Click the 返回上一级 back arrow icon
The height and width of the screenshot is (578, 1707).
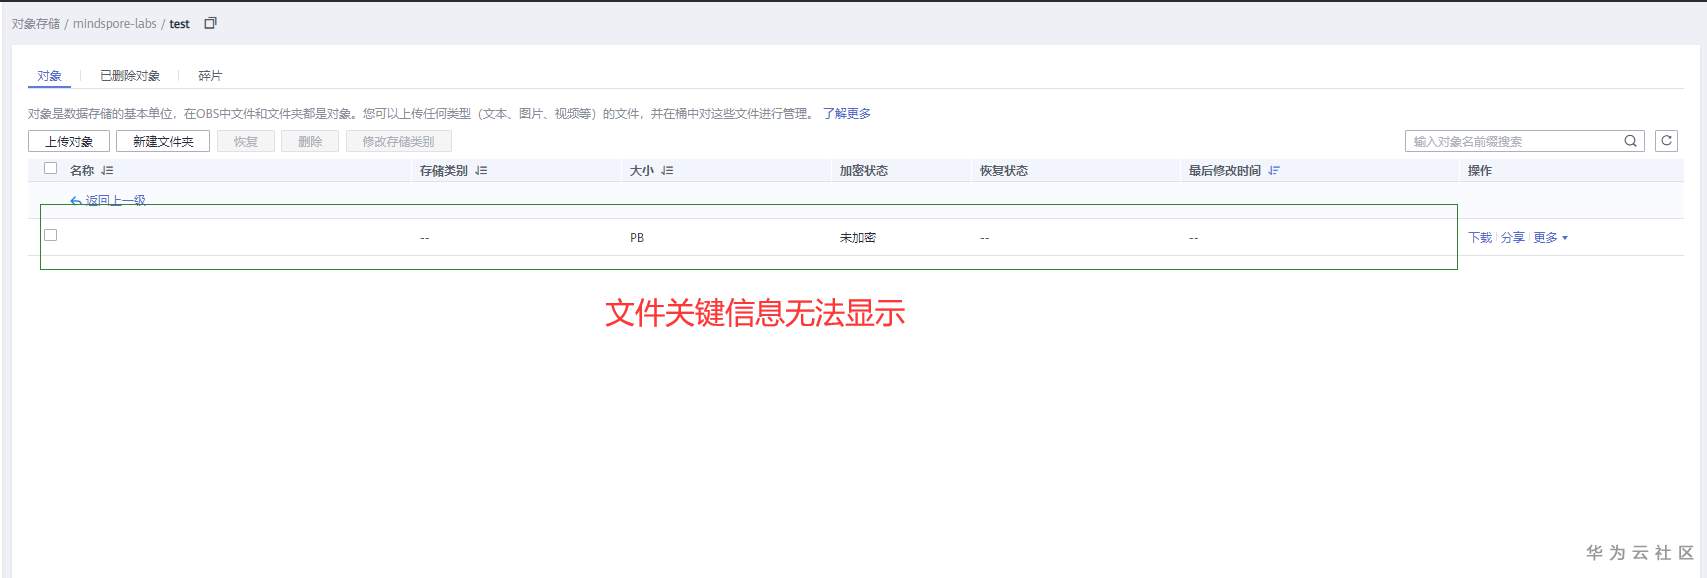point(76,201)
